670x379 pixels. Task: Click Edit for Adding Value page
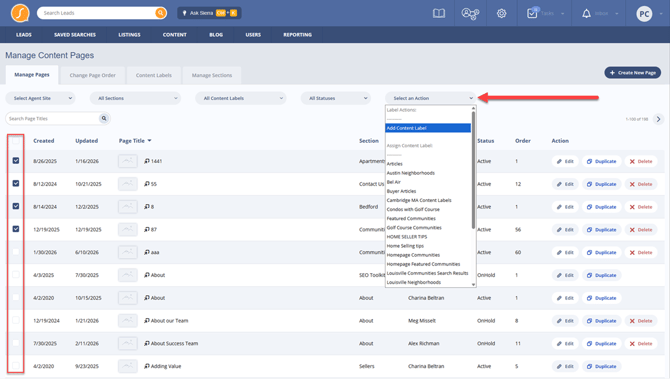pos(565,366)
